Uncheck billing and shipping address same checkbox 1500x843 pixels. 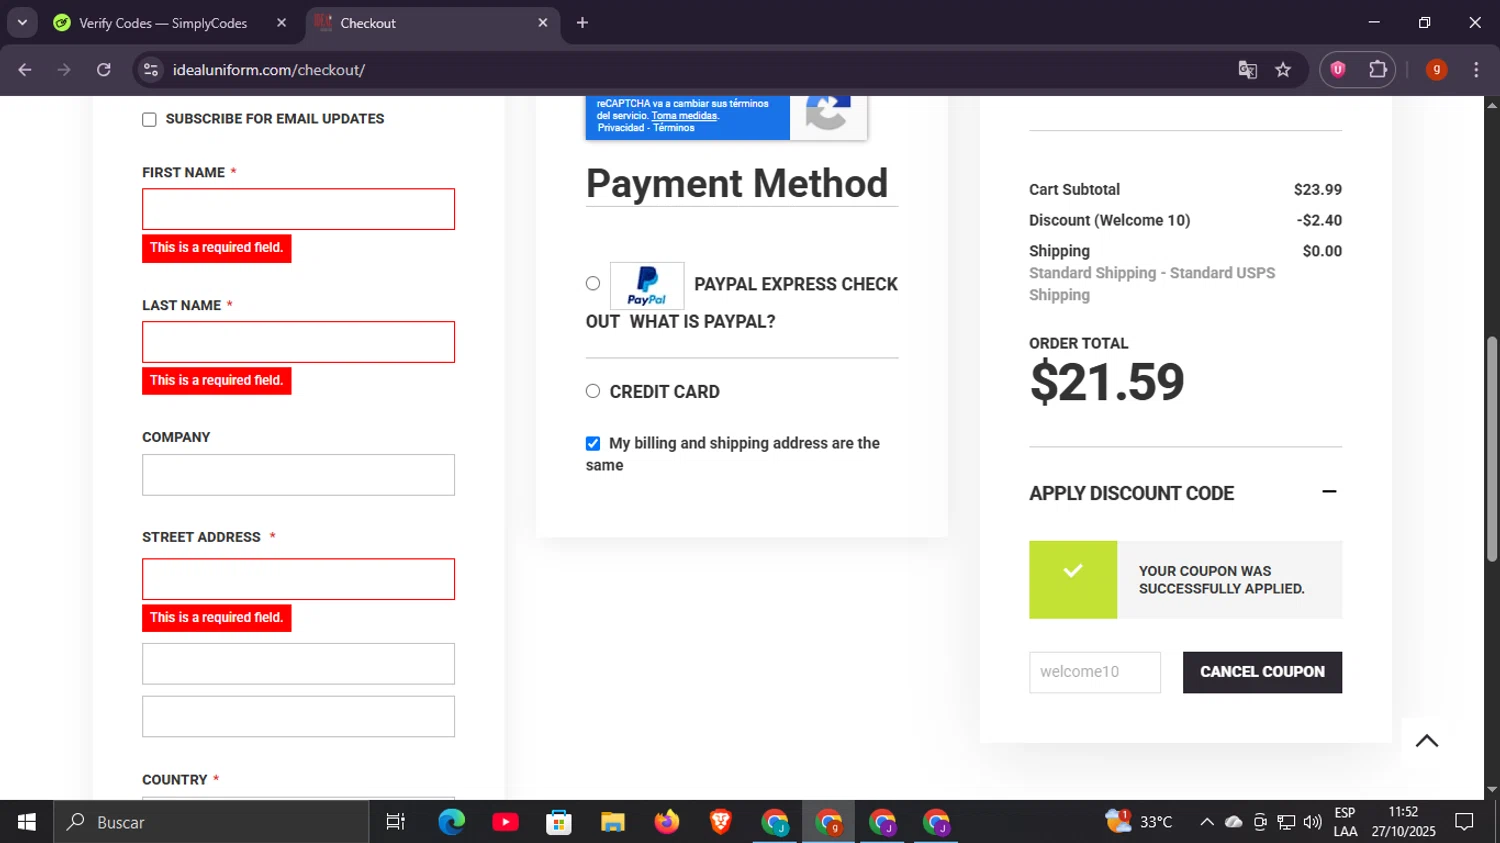593,443
